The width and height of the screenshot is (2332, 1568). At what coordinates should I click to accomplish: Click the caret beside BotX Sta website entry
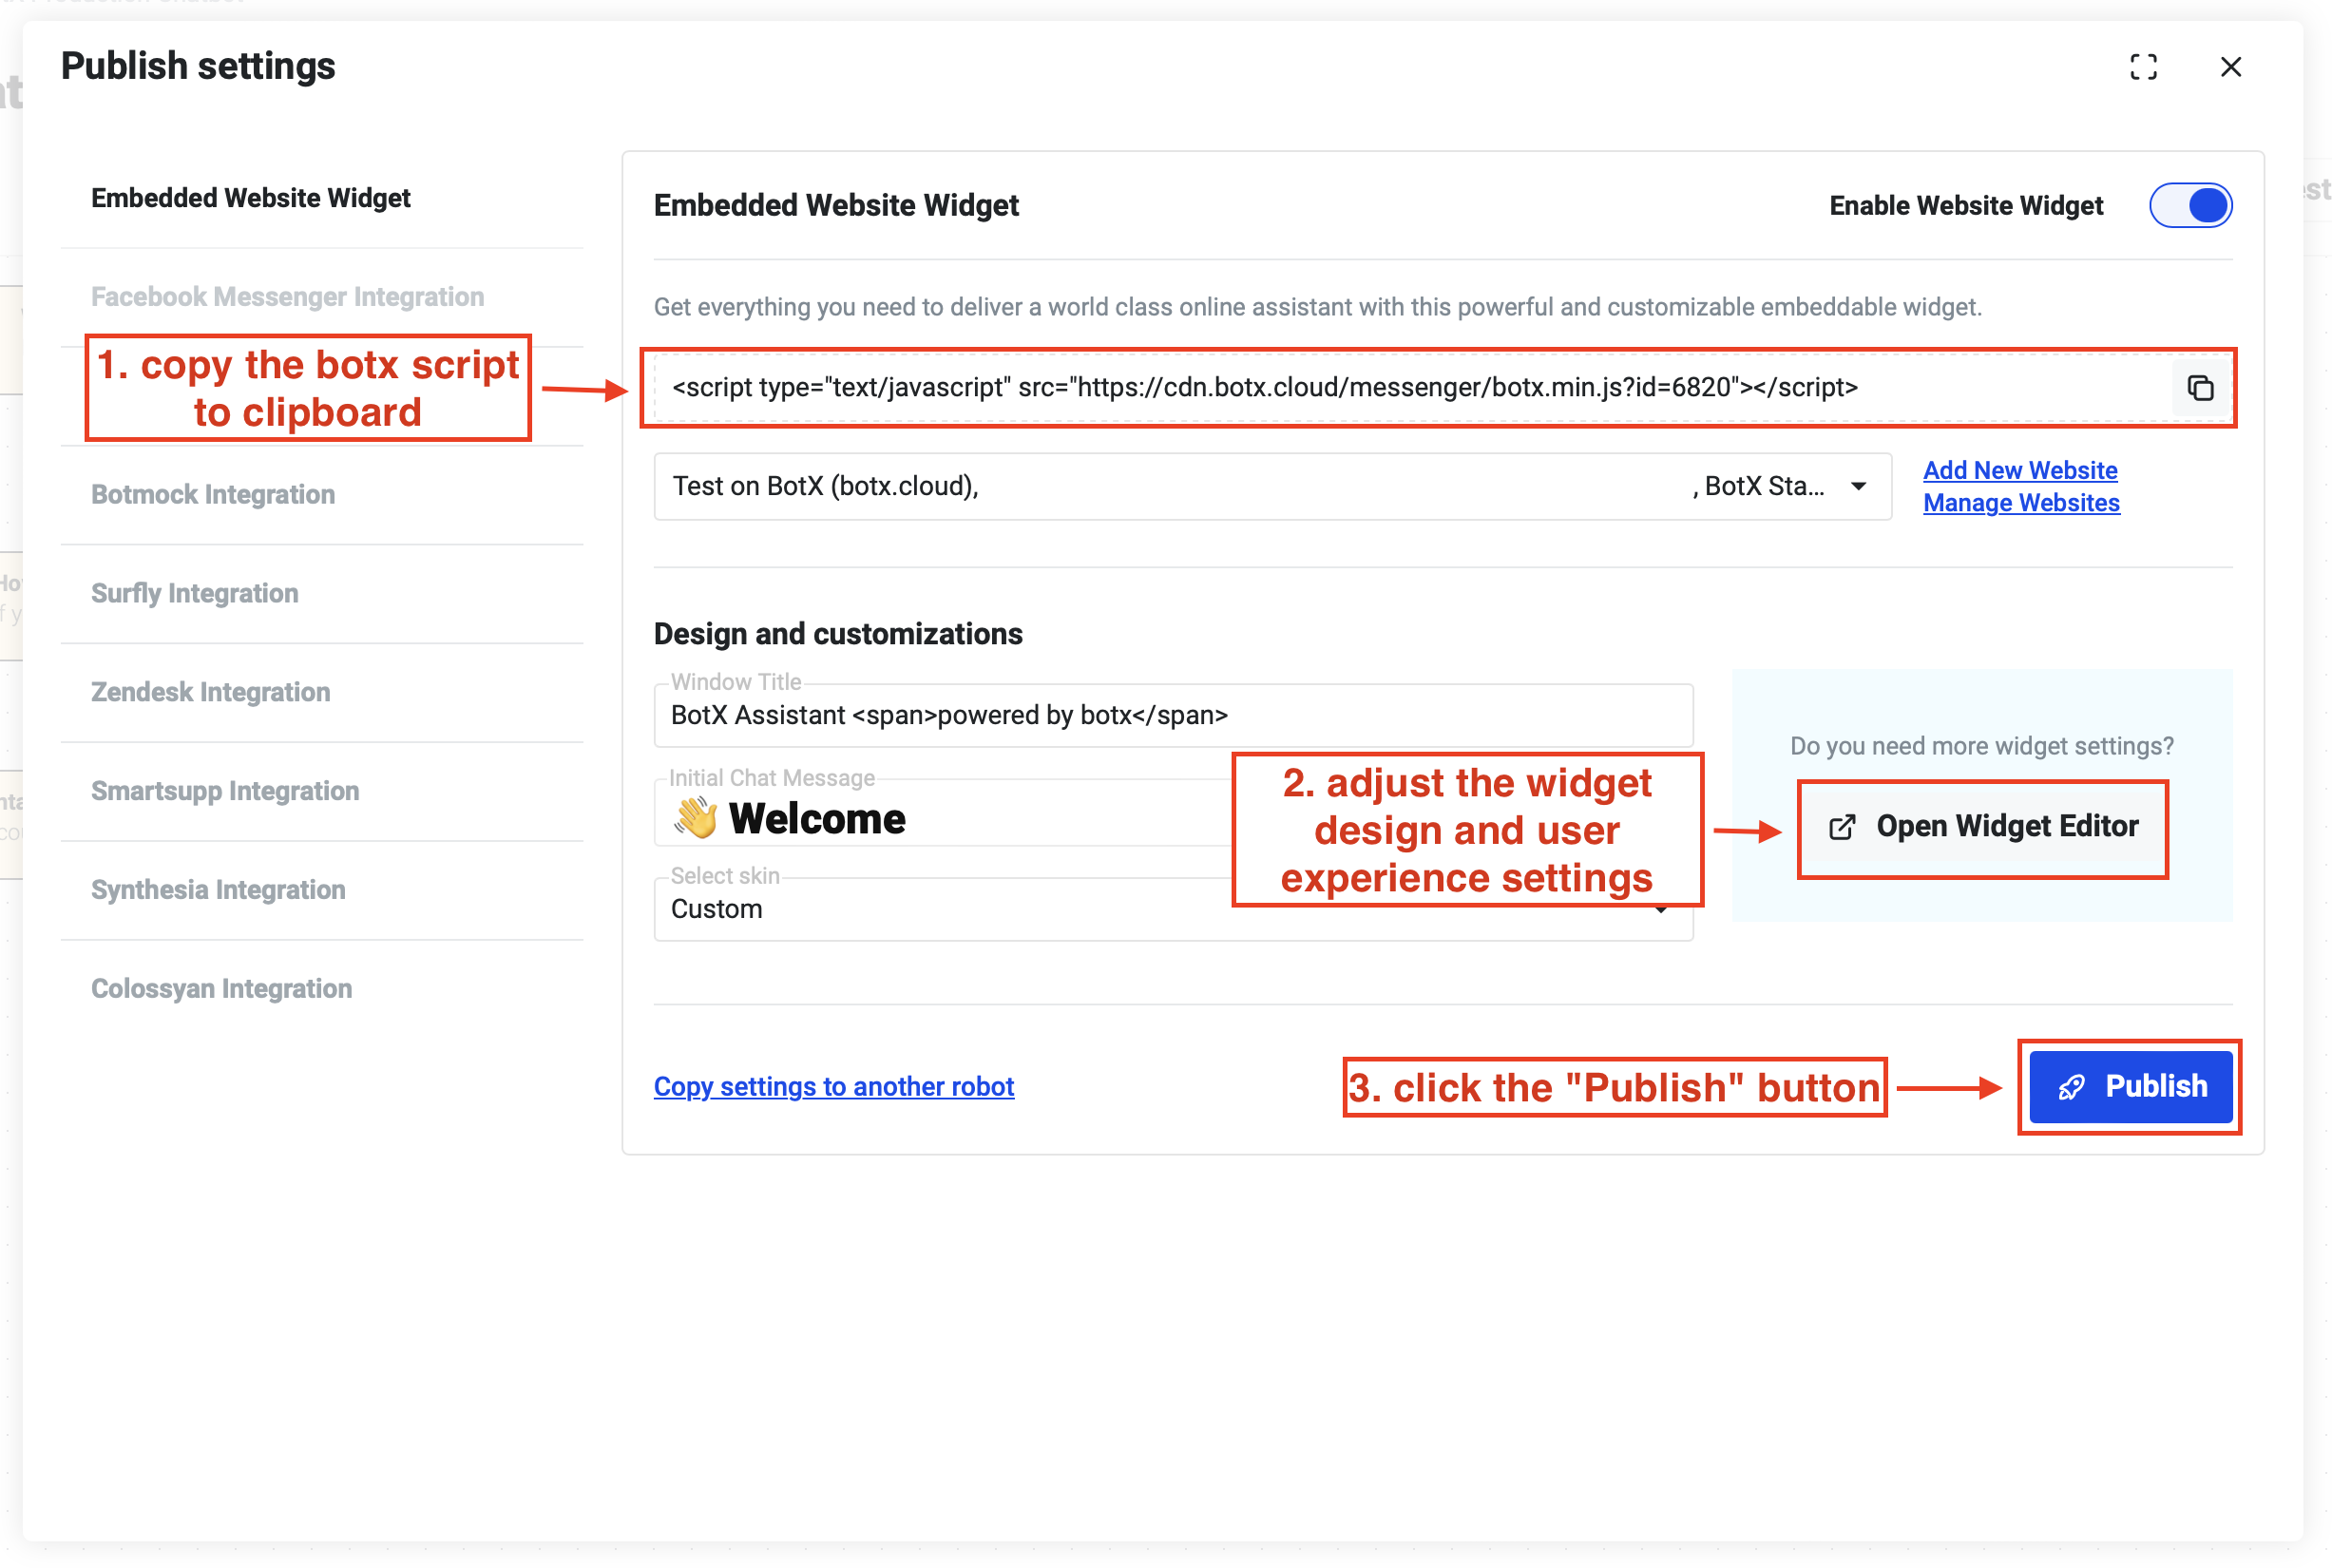tap(1858, 486)
